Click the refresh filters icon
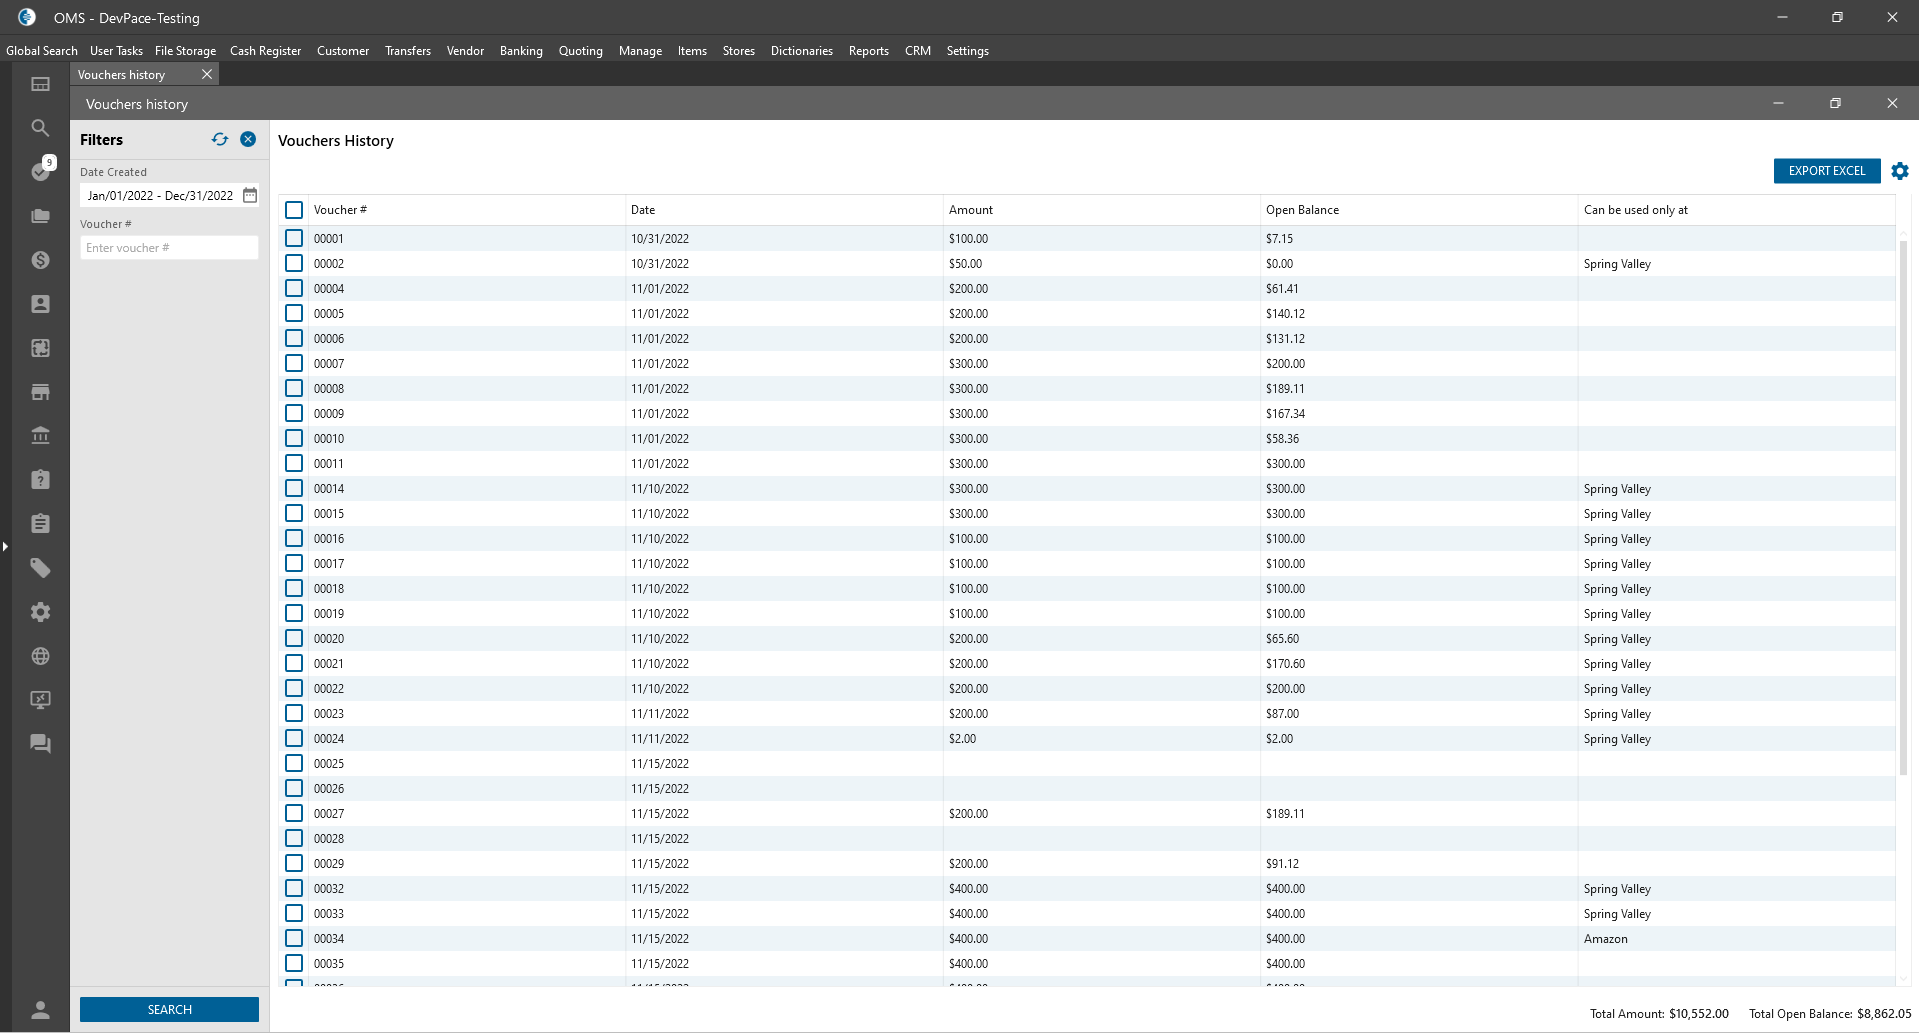1919x1033 pixels. point(220,139)
